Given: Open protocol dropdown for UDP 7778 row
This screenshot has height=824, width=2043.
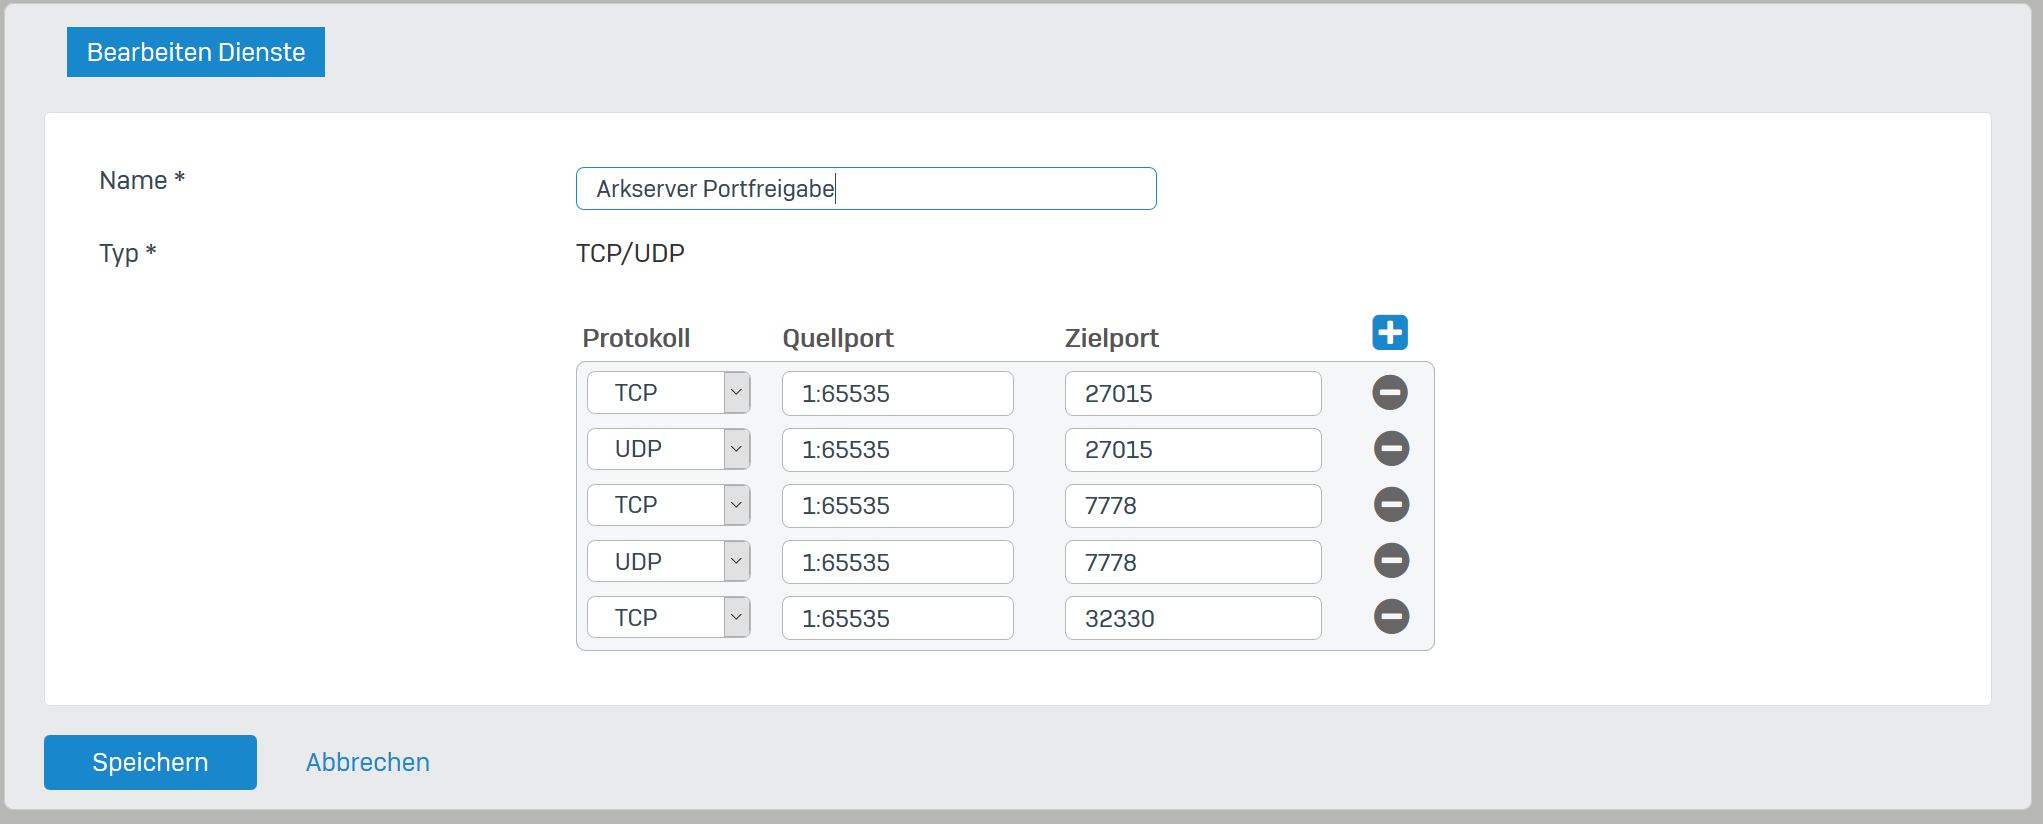Looking at the screenshot, I should (668, 561).
